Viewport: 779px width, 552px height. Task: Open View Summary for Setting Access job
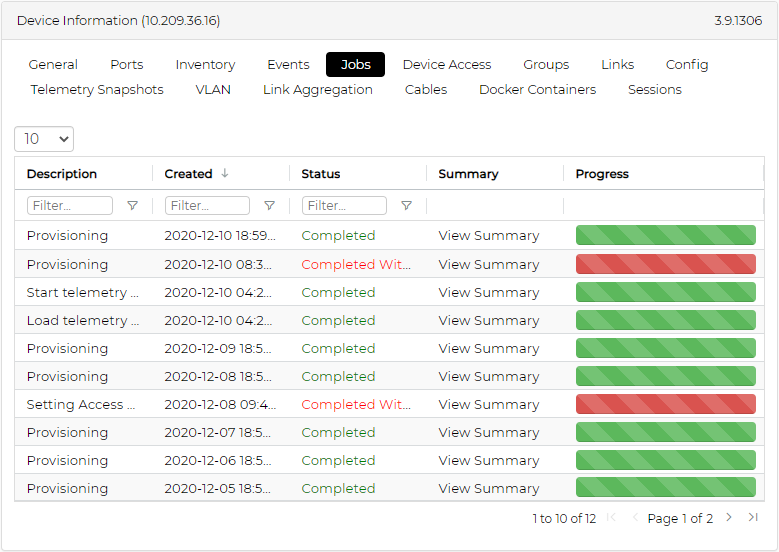pos(488,405)
